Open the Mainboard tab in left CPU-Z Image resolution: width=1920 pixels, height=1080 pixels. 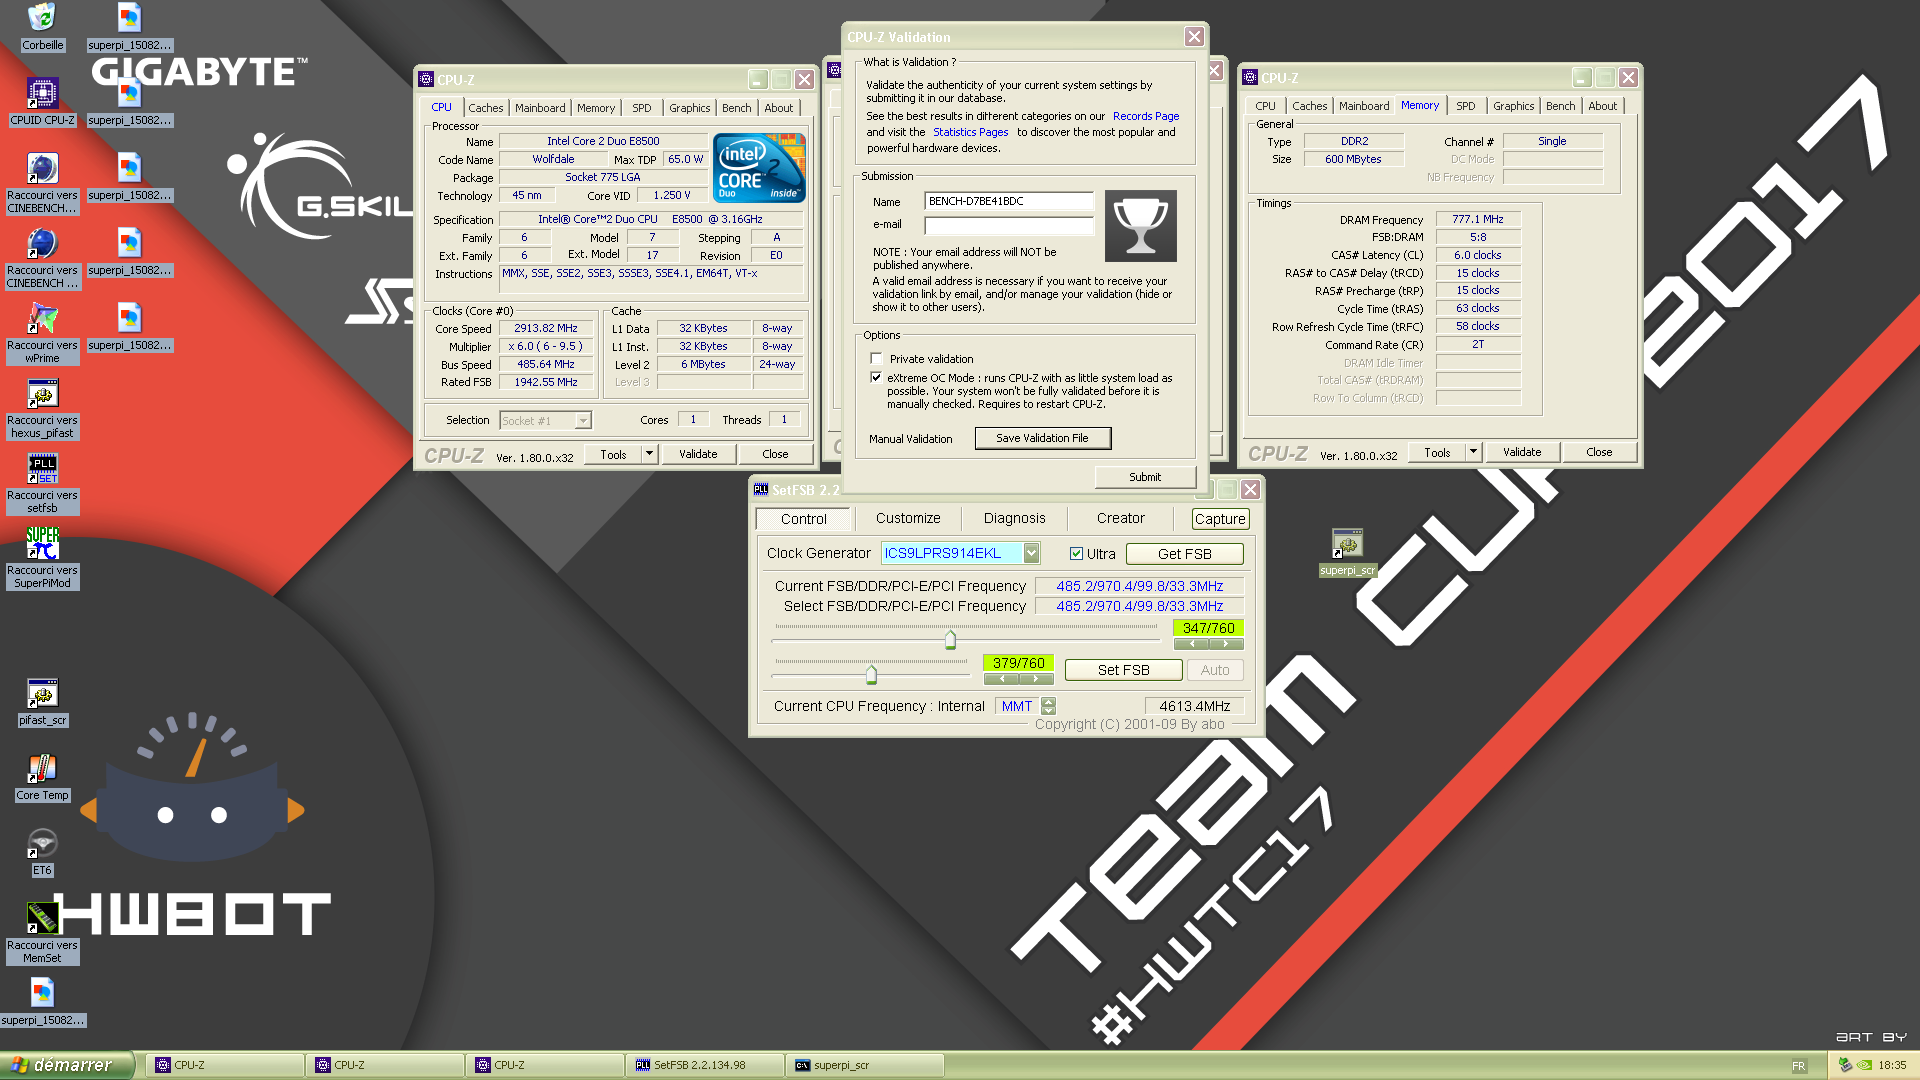pos(540,108)
